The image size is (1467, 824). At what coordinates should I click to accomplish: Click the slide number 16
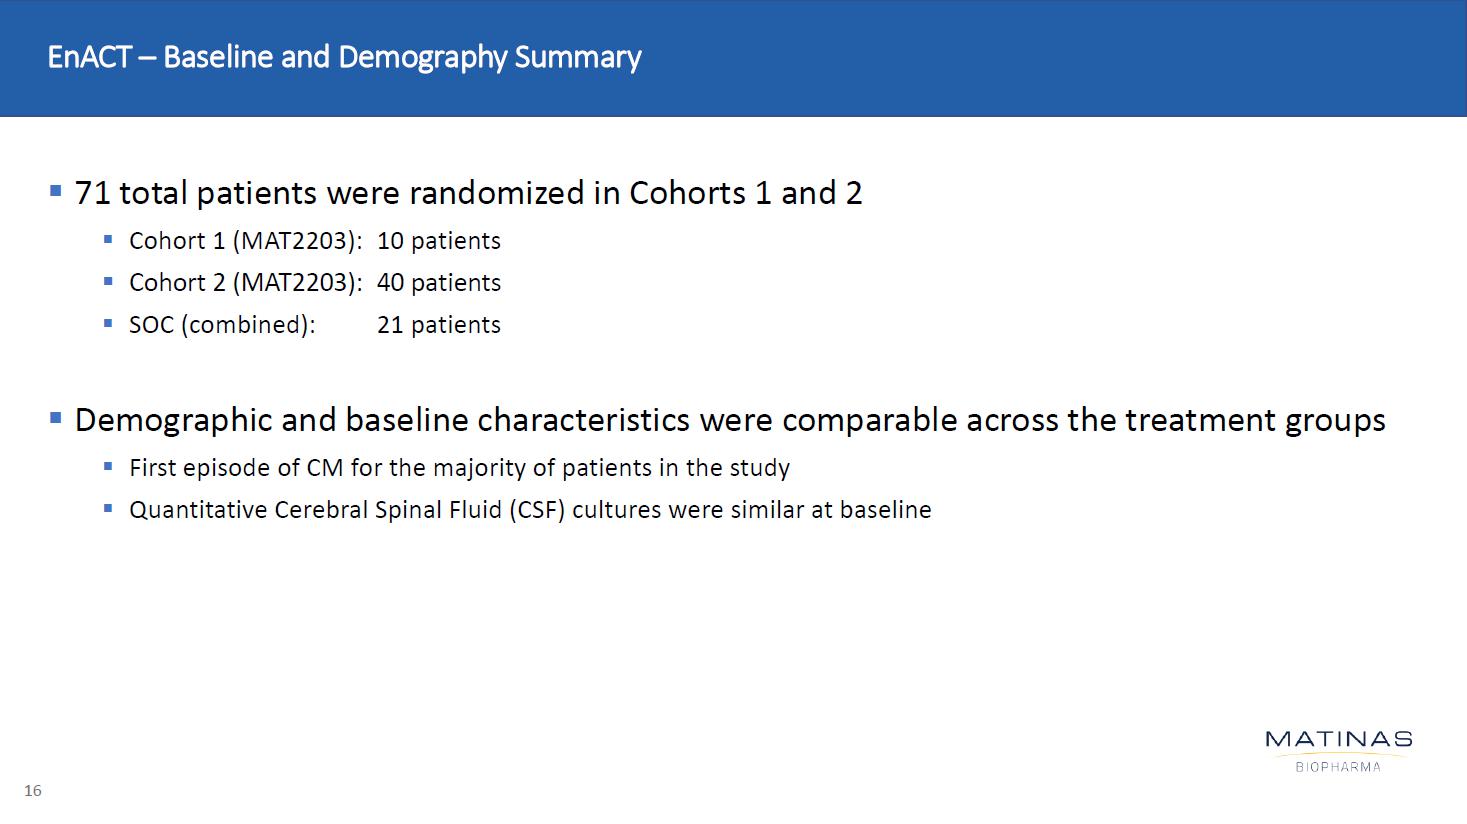[x=33, y=791]
